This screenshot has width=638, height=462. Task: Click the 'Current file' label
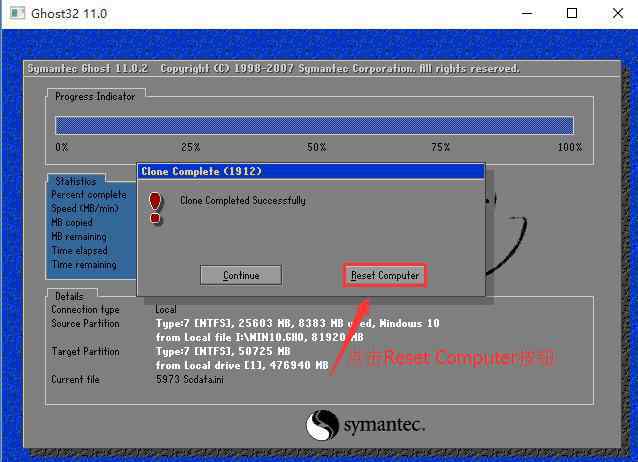click(x=75, y=379)
